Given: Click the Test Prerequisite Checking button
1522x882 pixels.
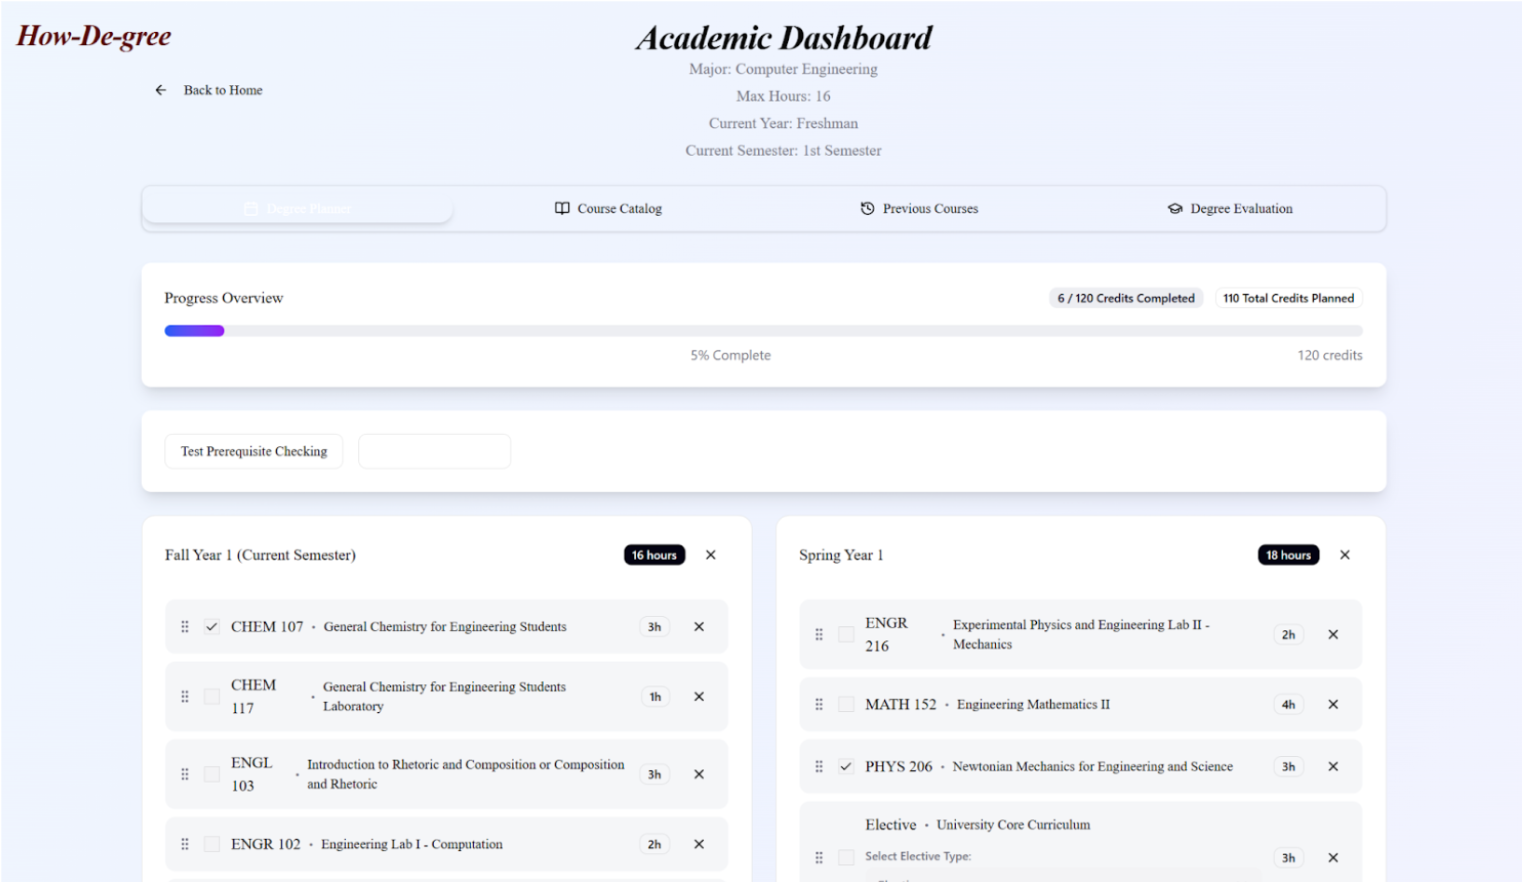Looking at the screenshot, I should pyautogui.click(x=254, y=451).
